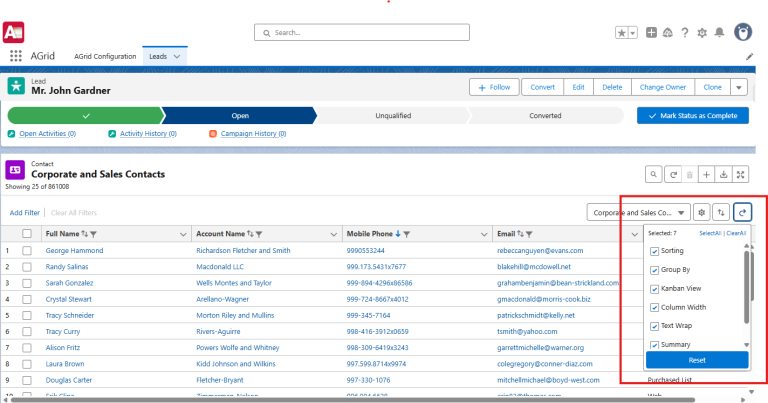768x403 pixels.
Task: Click the Email column filter icon
Action: point(529,234)
